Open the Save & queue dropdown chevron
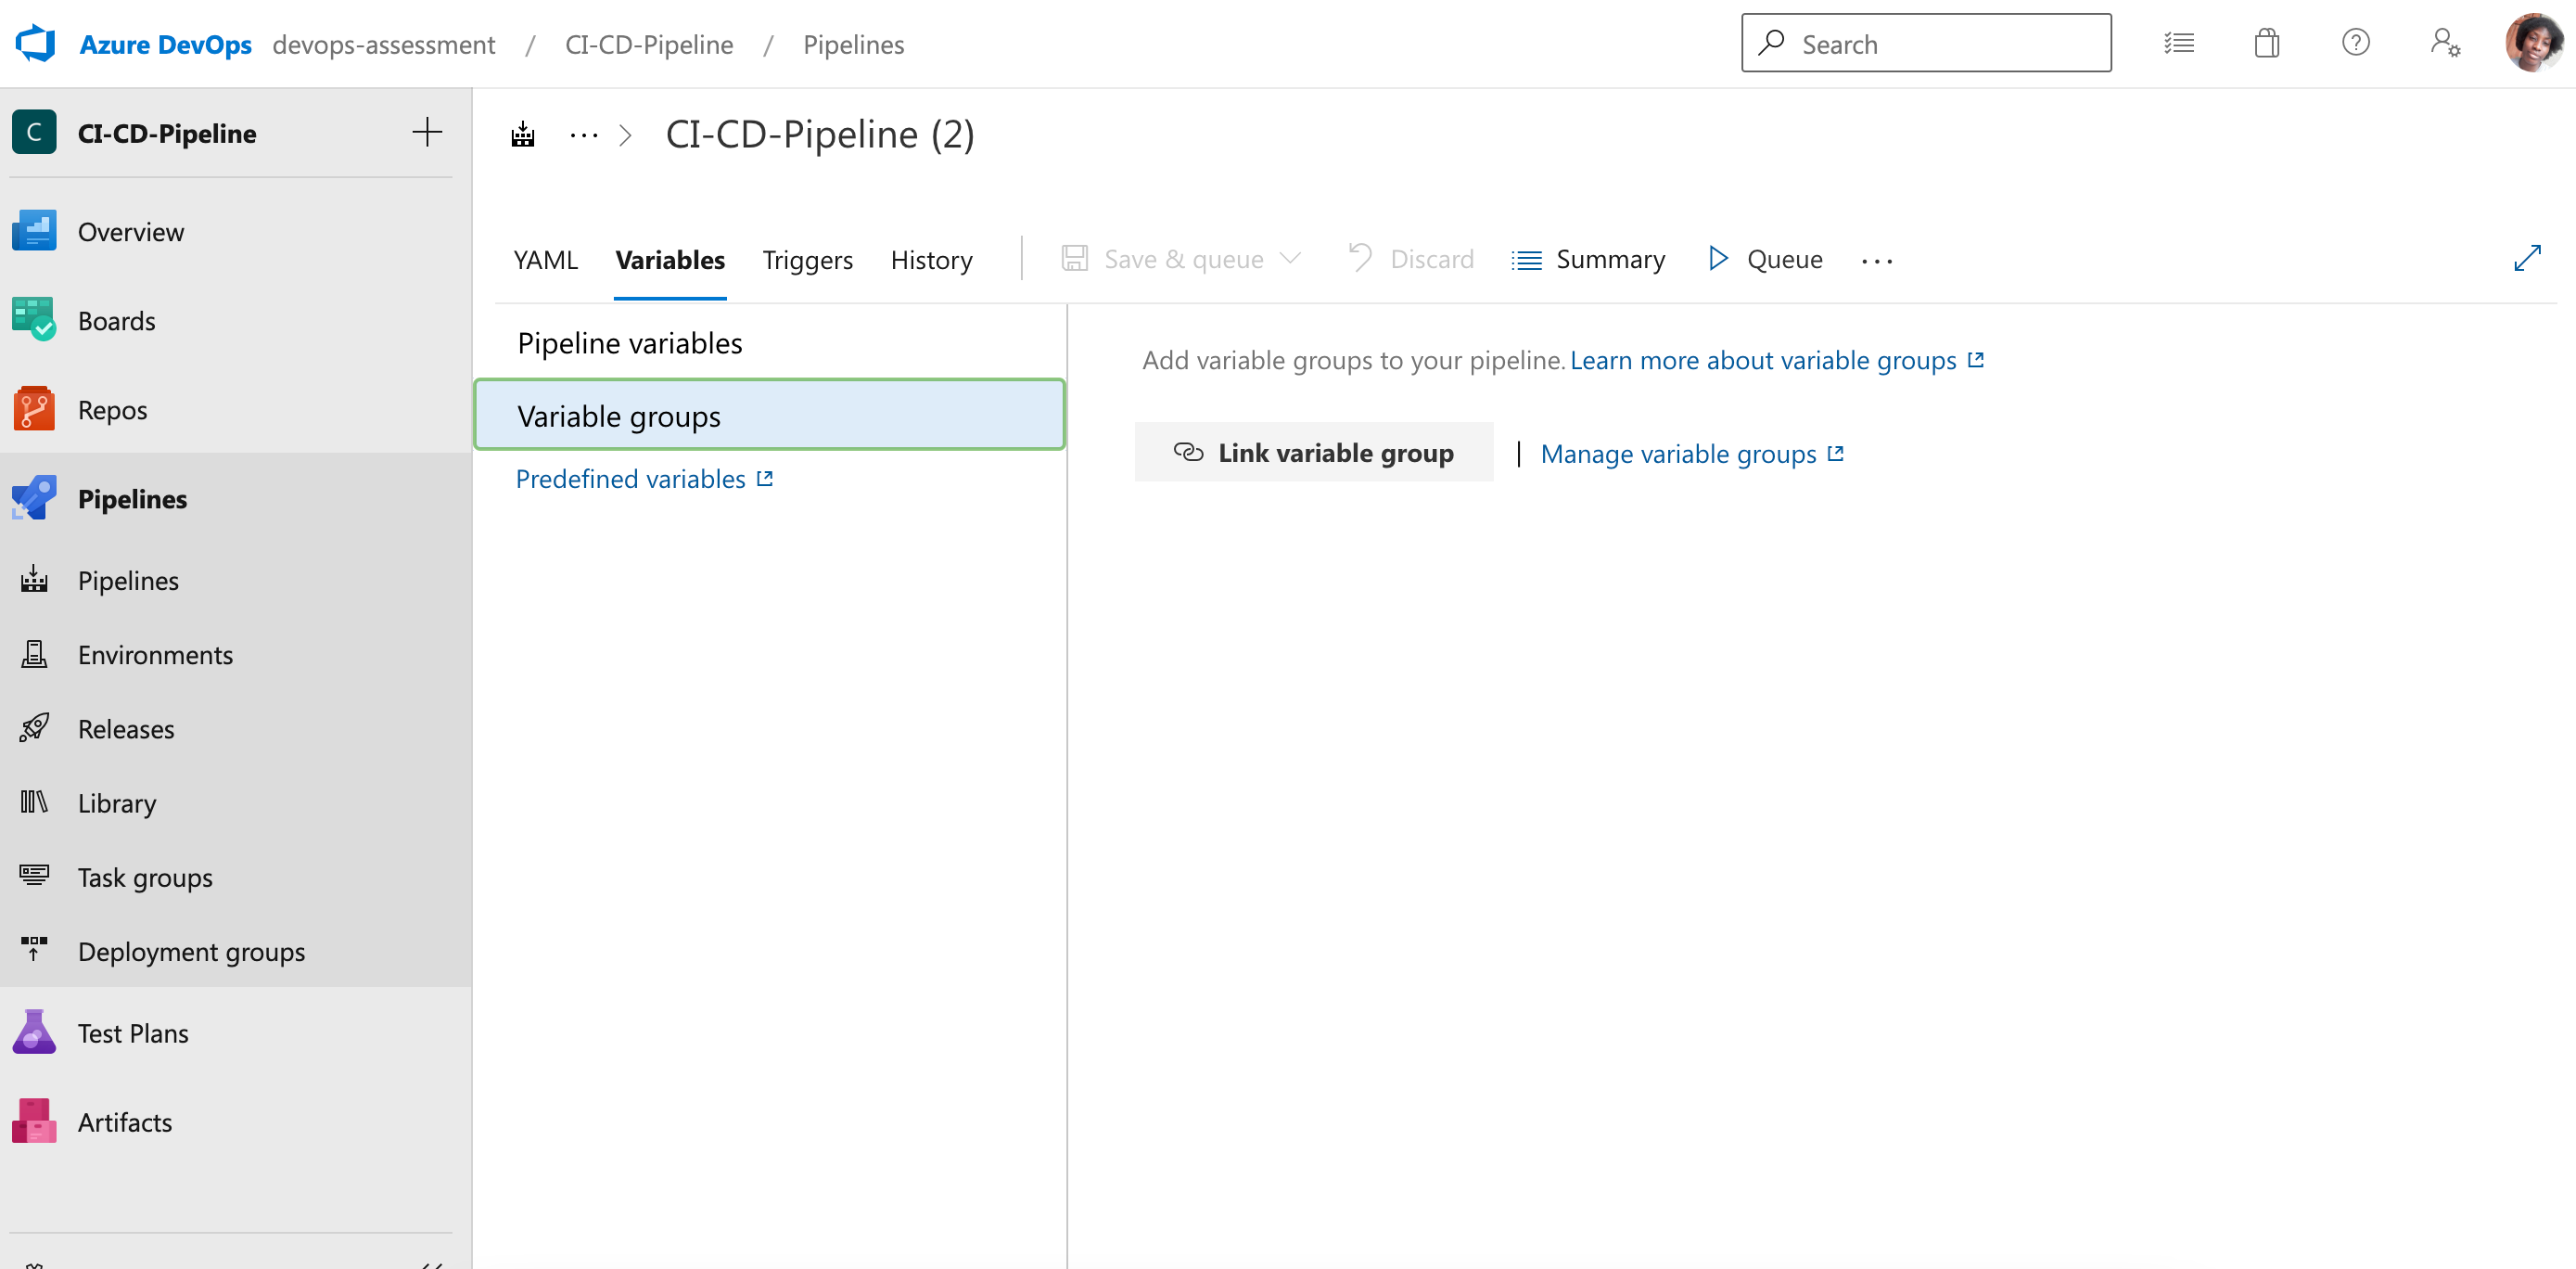 coord(1291,258)
